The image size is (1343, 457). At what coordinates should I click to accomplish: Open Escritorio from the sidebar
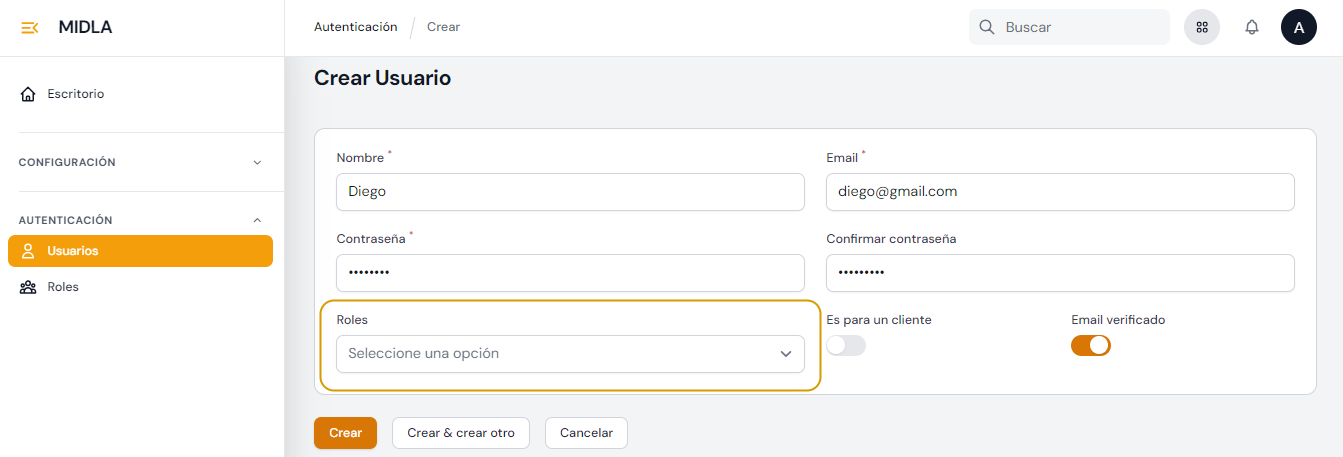[75, 94]
